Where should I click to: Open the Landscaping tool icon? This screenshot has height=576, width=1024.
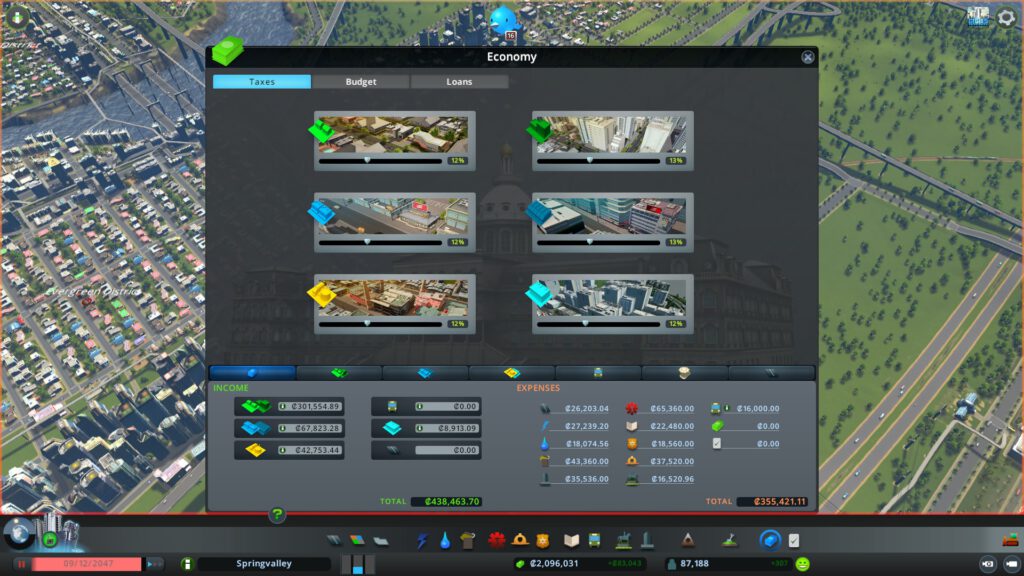(729, 540)
